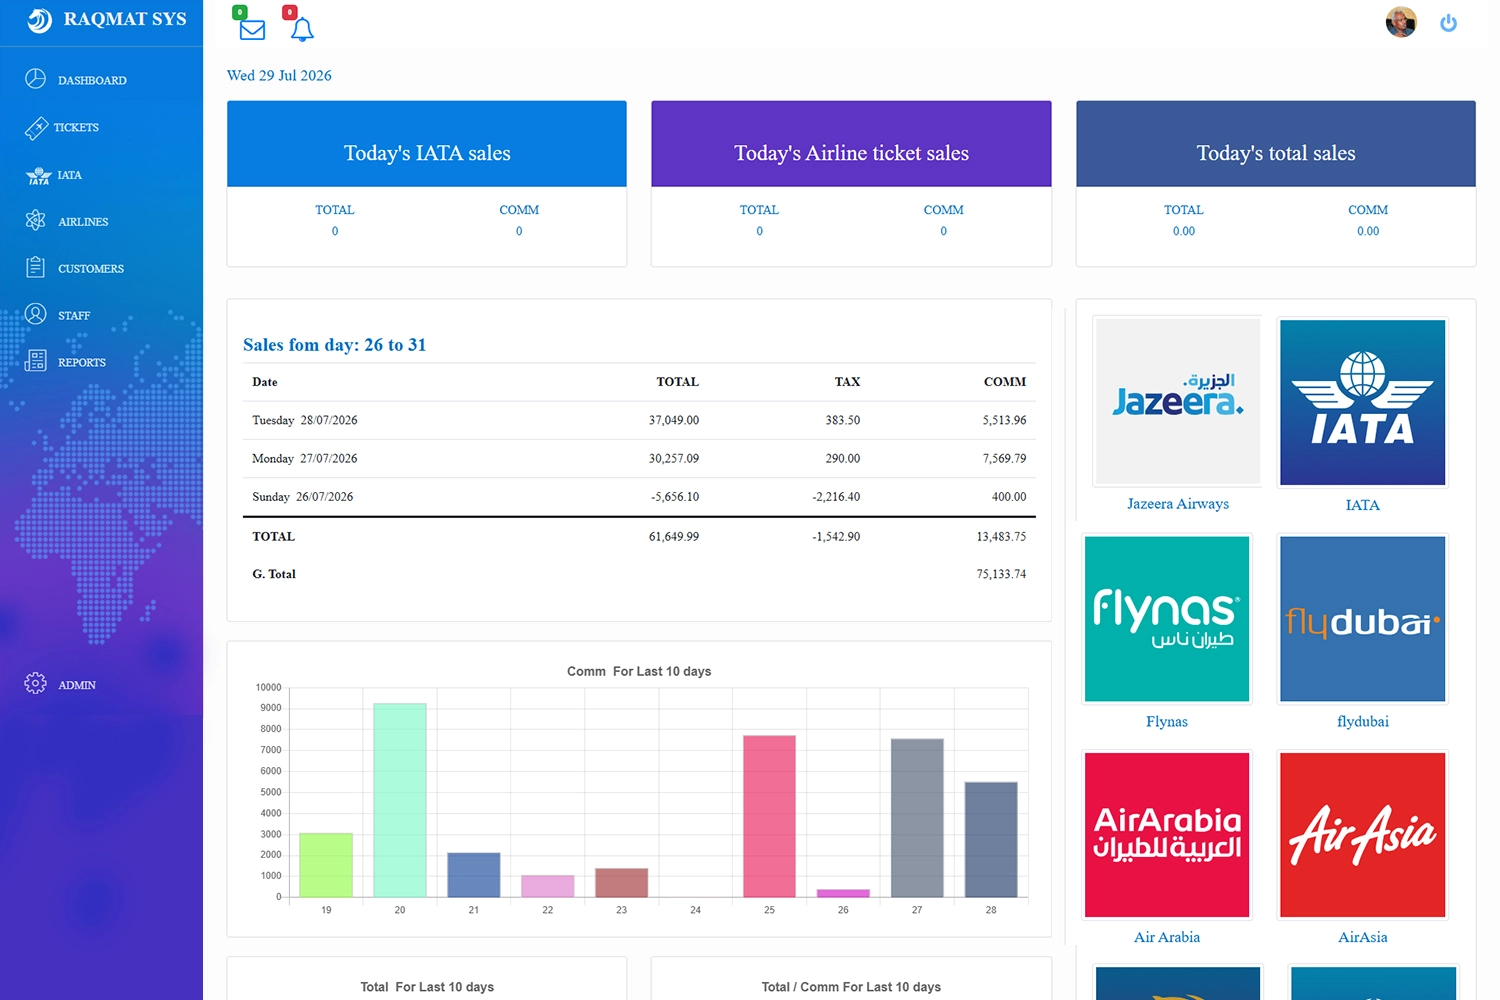Select the Jazeera Airways logo tile

[x=1178, y=402]
